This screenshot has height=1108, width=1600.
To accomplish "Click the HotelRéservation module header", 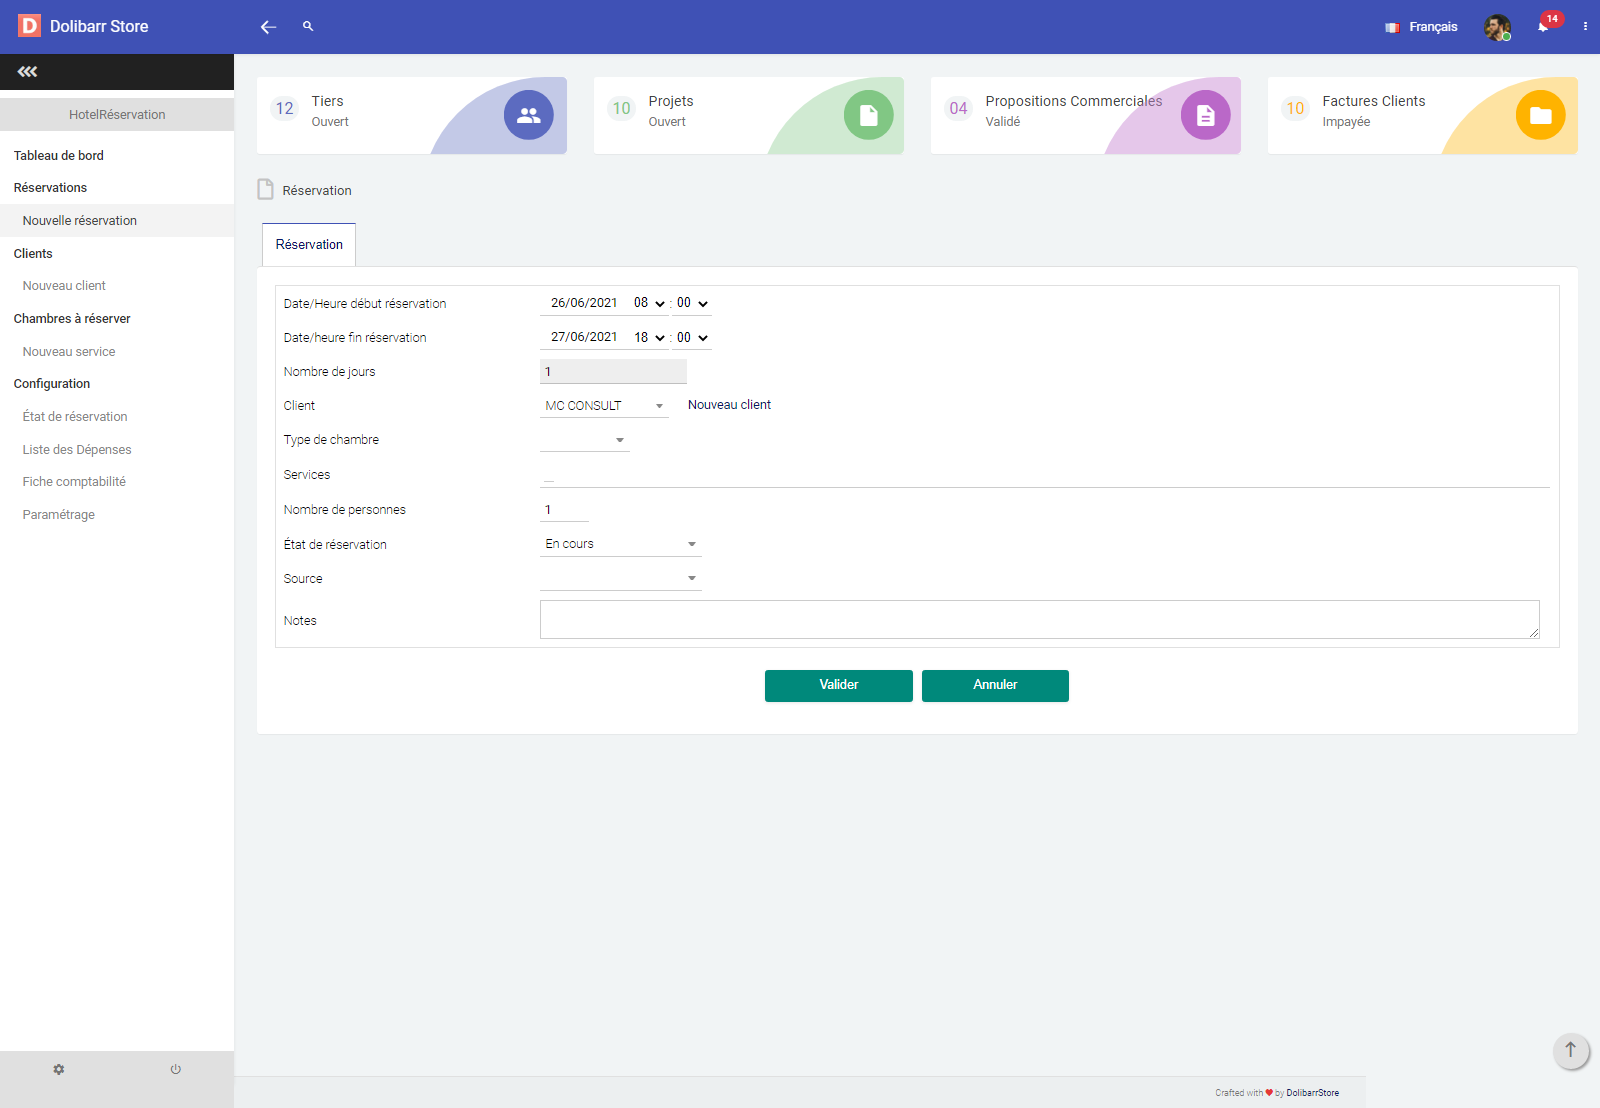I will (x=117, y=115).
